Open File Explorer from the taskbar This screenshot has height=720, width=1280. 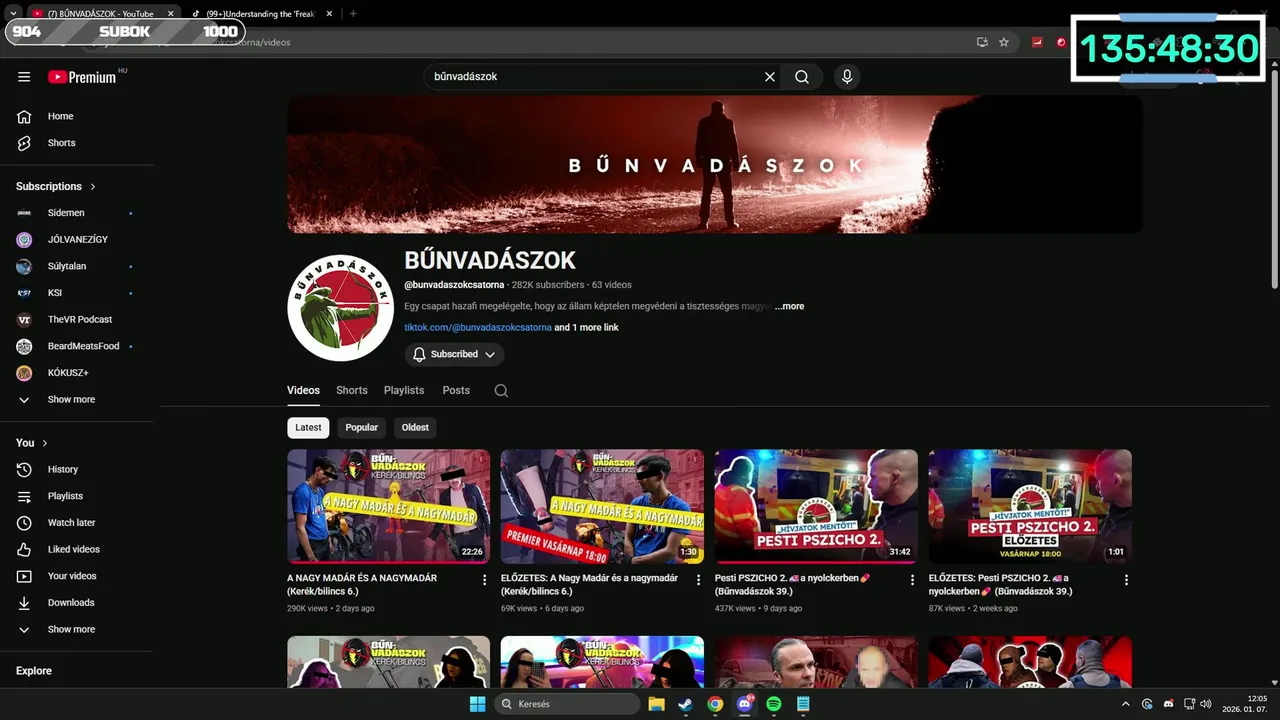tap(656, 704)
